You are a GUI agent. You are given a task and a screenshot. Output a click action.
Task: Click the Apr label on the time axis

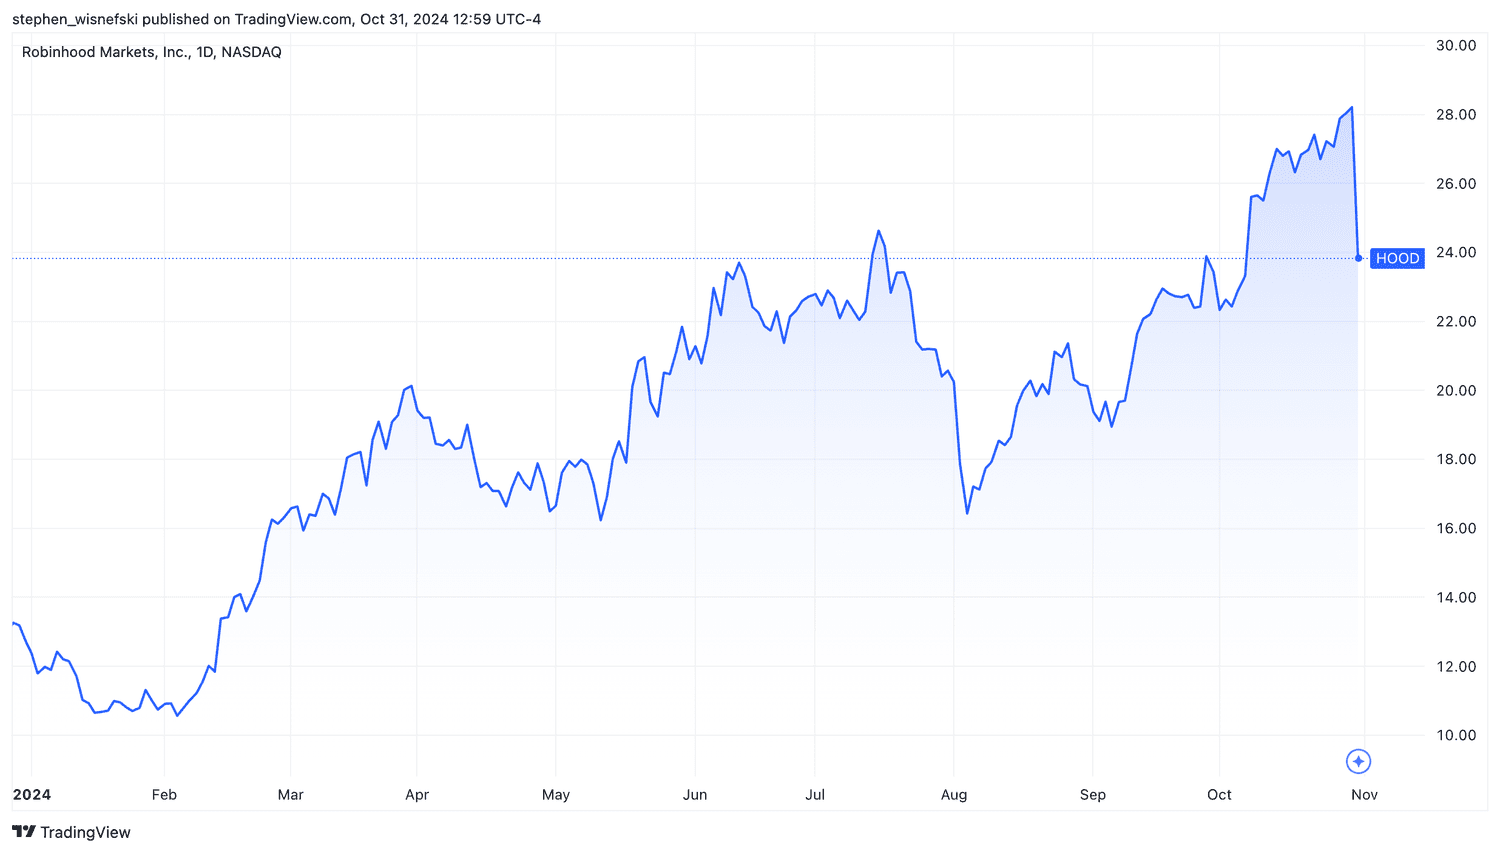(417, 795)
